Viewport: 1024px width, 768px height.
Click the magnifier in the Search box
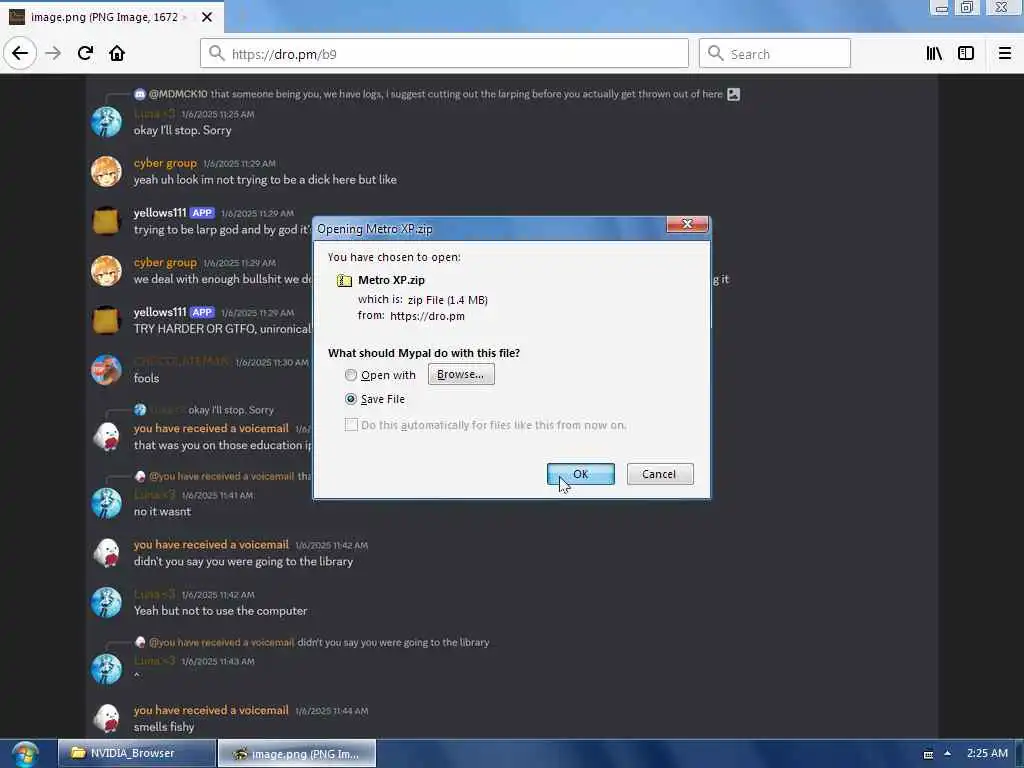(x=716, y=54)
